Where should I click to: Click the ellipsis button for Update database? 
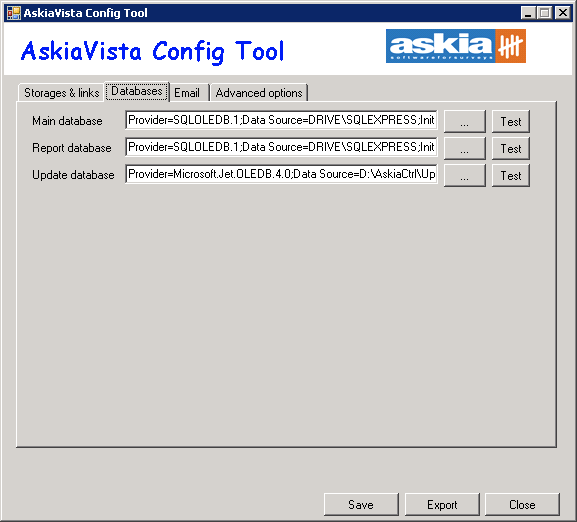click(x=465, y=175)
